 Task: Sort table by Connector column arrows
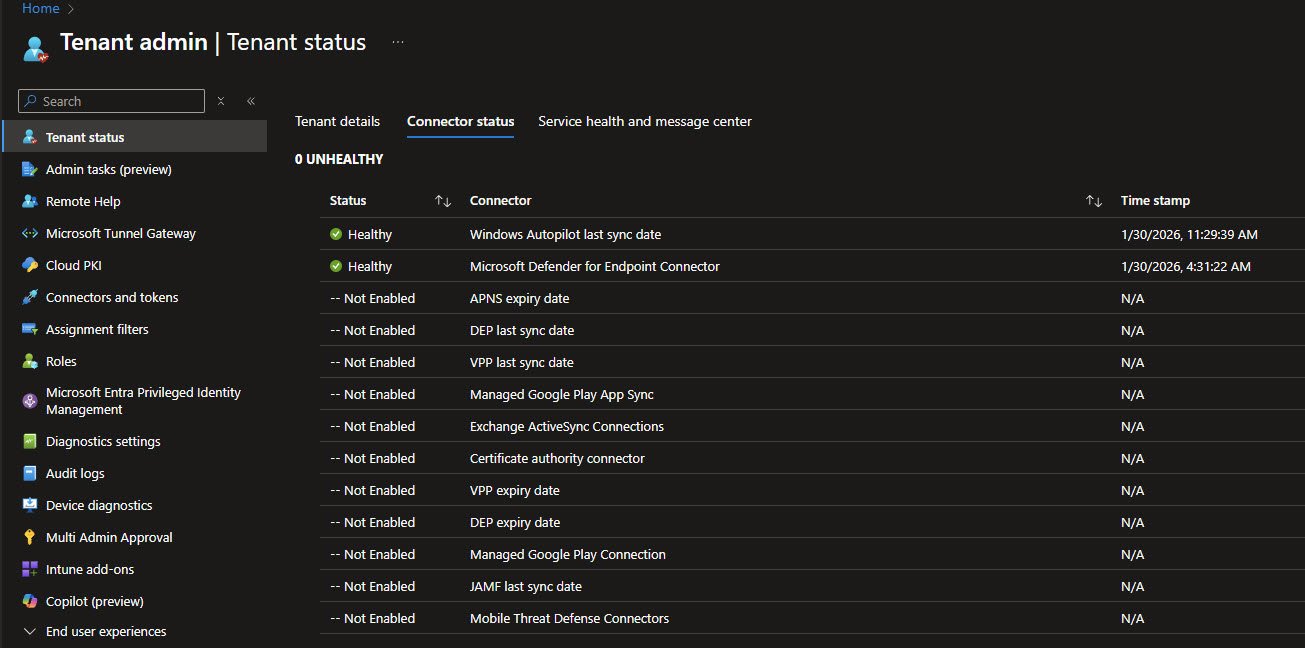1094,201
